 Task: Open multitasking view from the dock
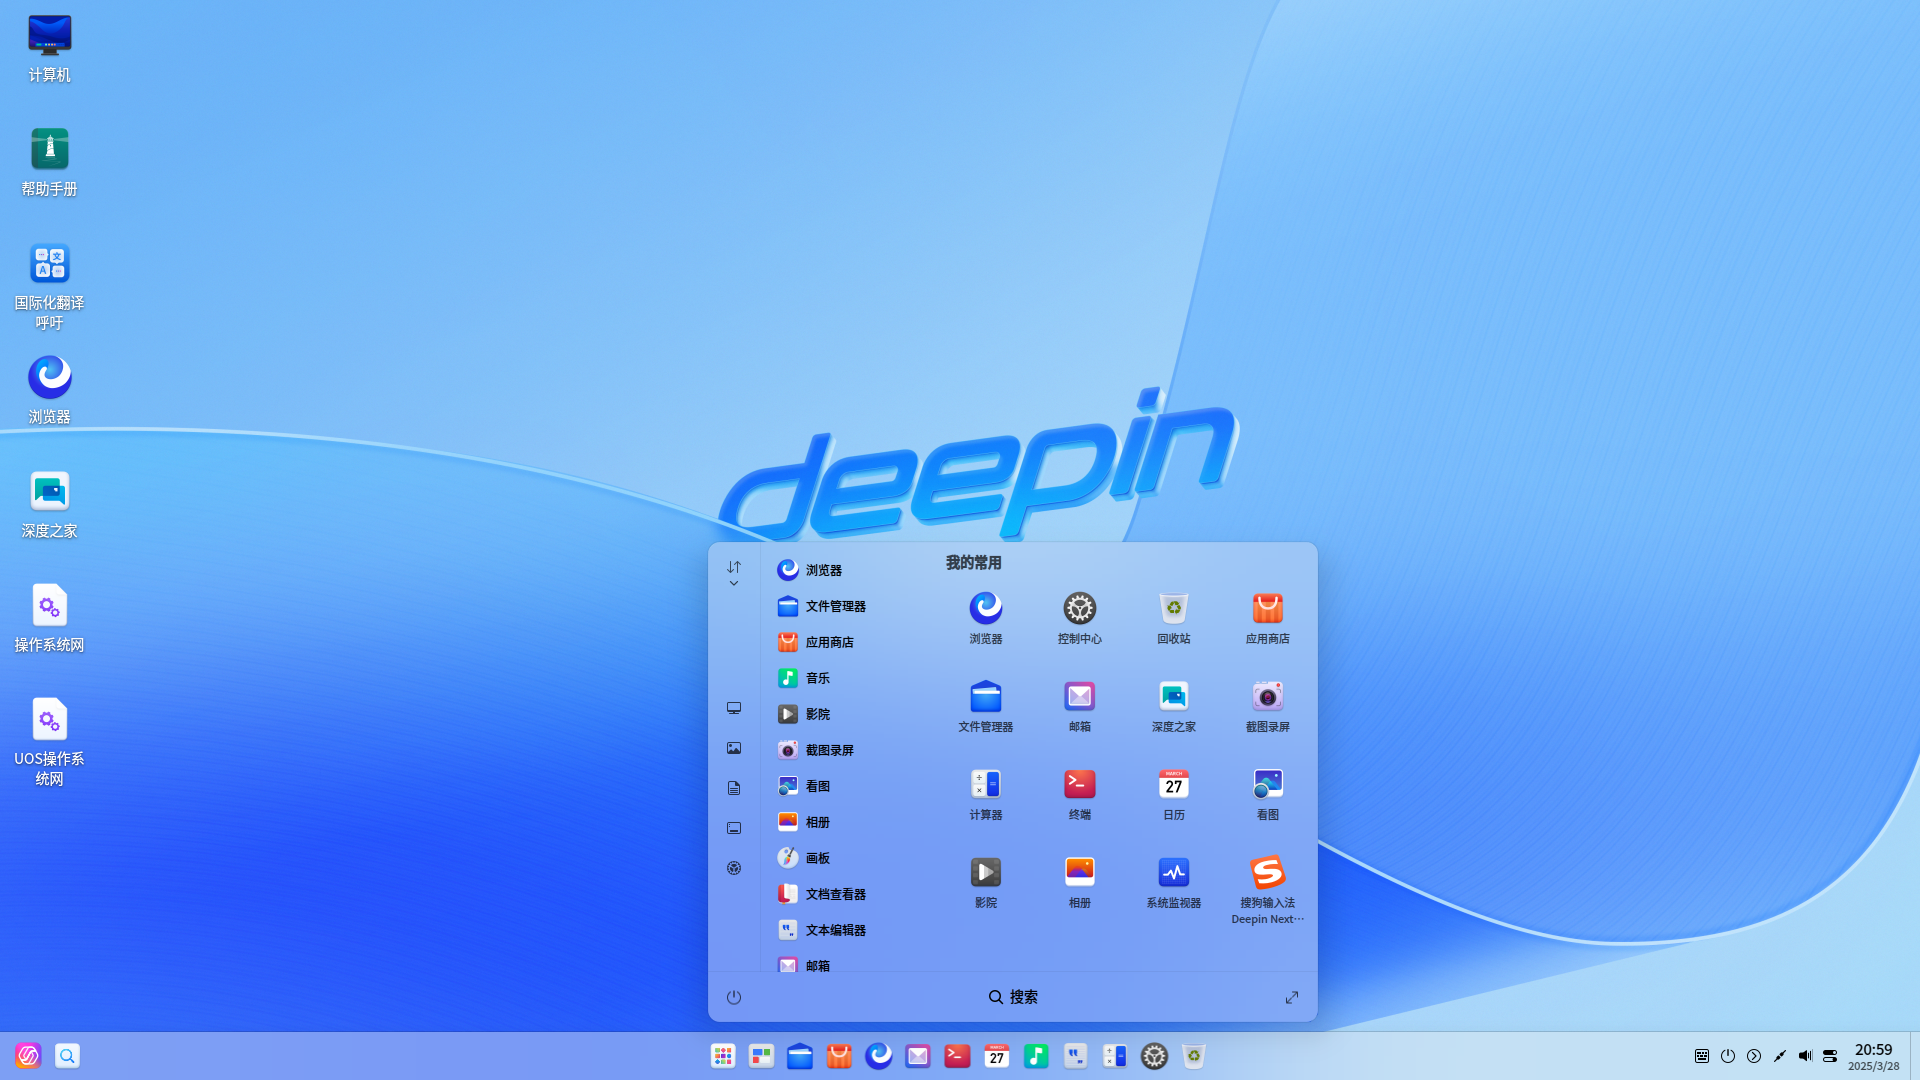pyautogui.click(x=762, y=1056)
